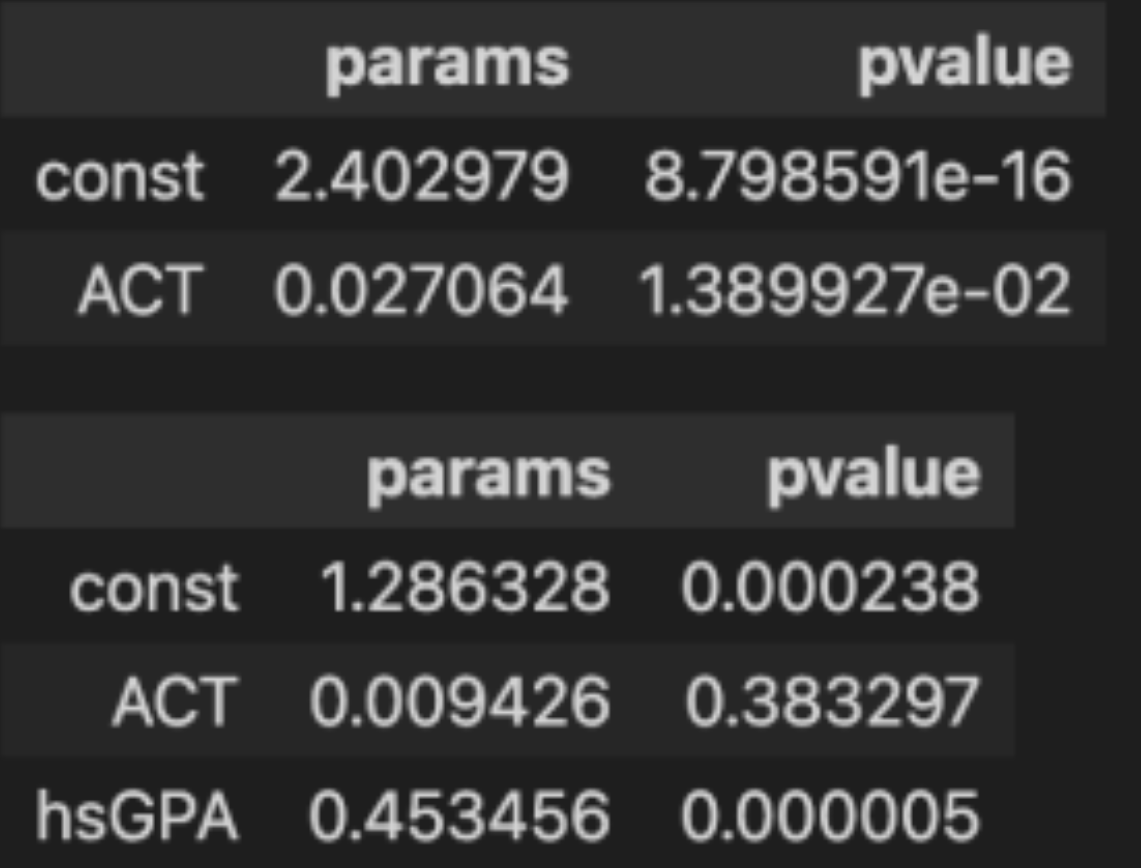
Task: Select the const row label beside 1.286328
Action: pyautogui.click(x=154, y=587)
